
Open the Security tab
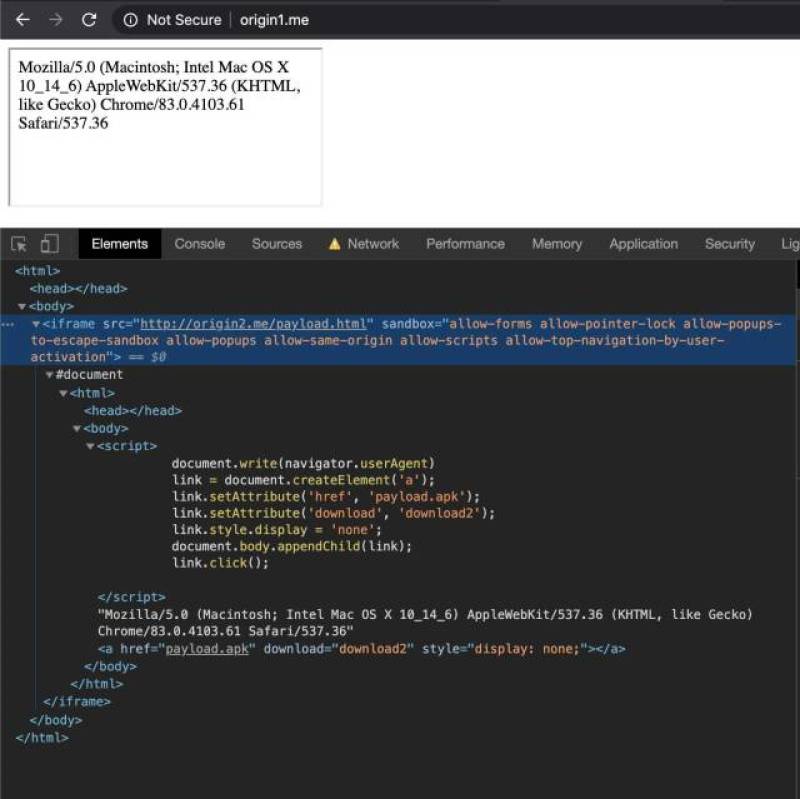730,244
